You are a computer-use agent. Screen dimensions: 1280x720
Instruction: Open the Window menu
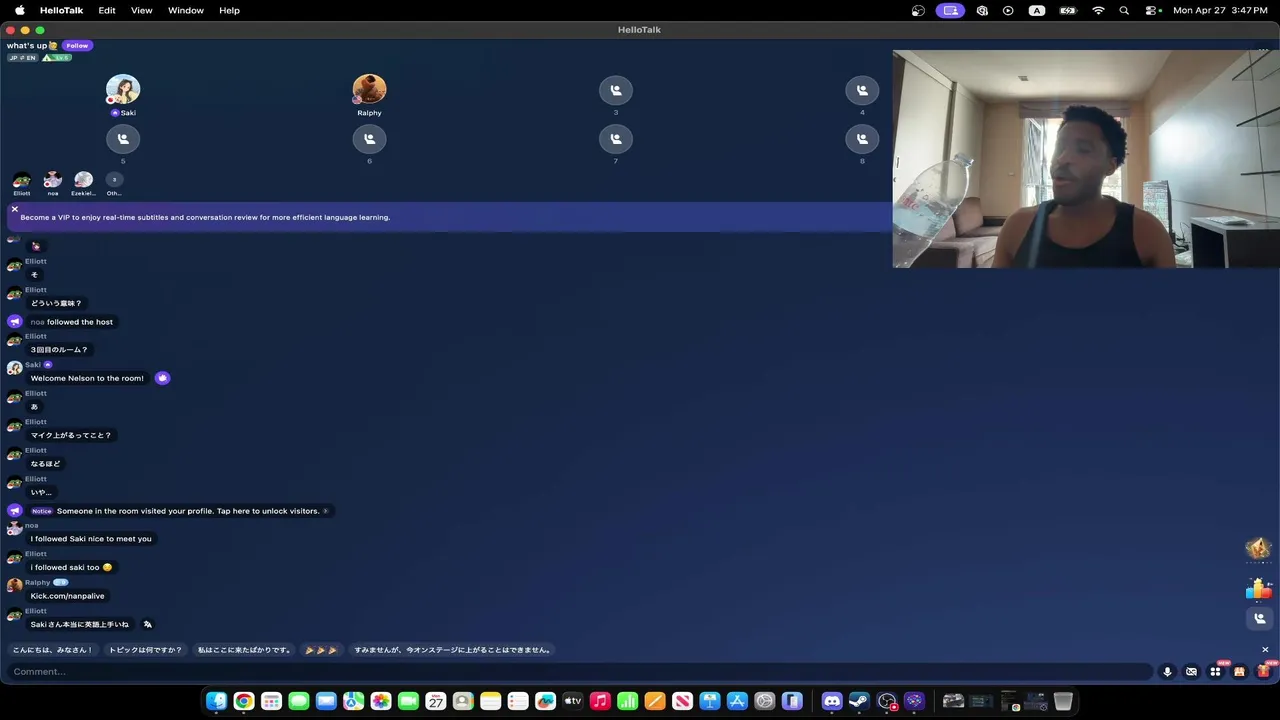click(x=186, y=10)
